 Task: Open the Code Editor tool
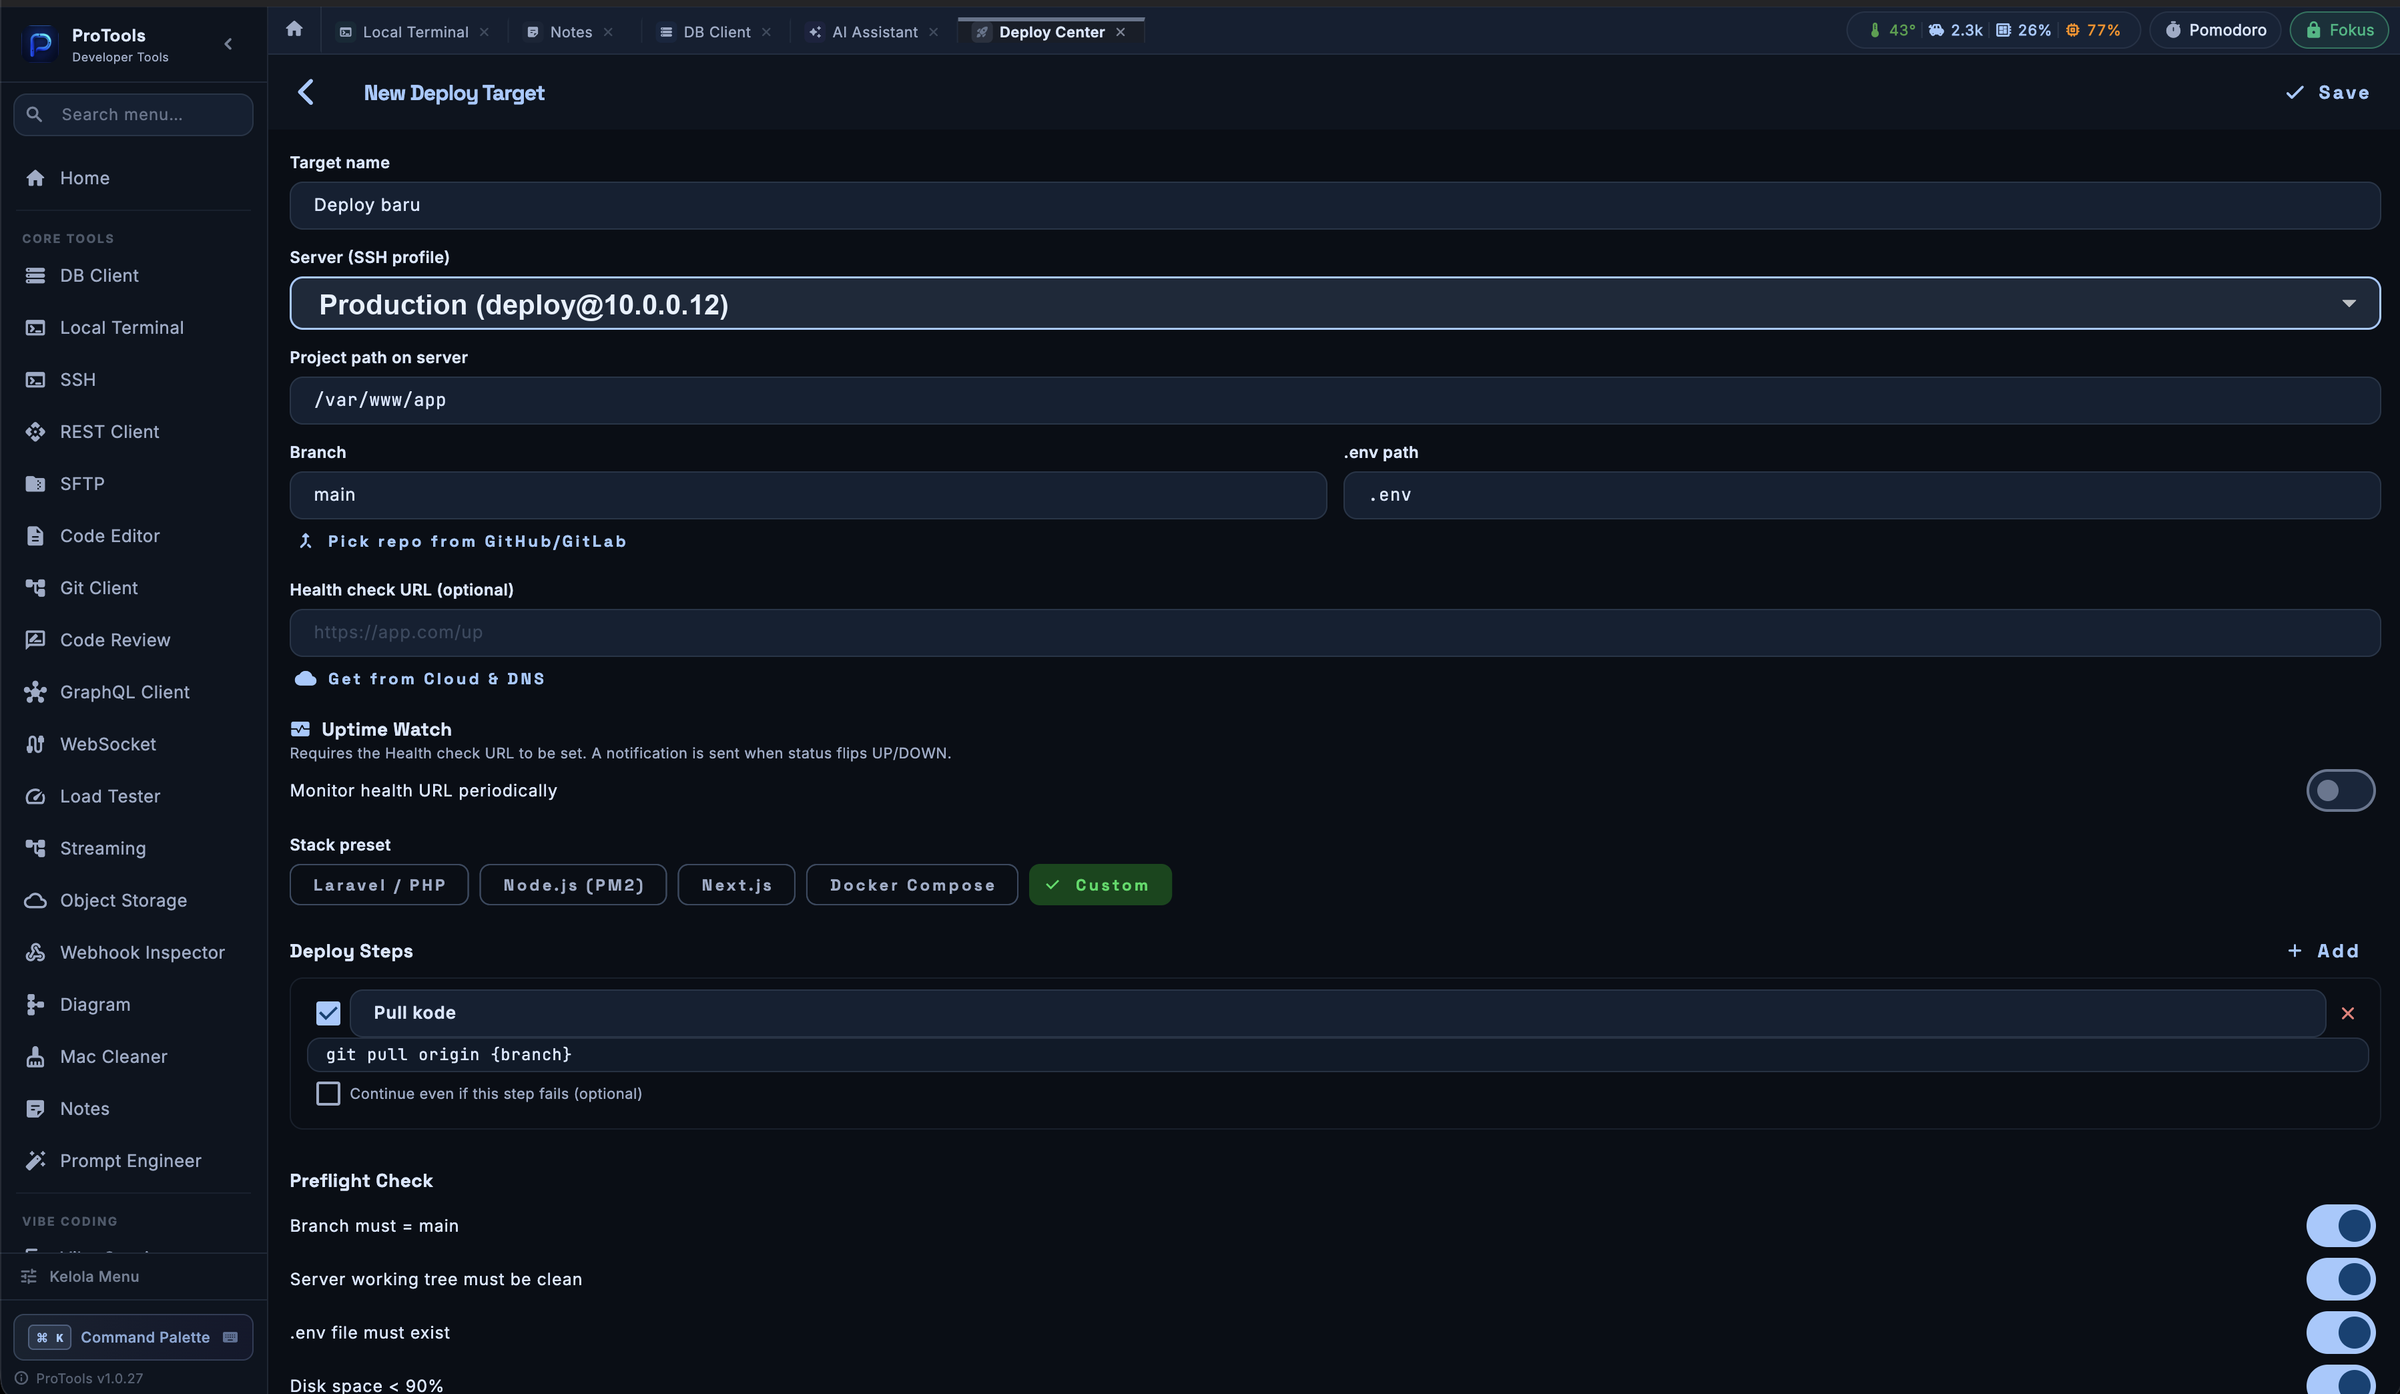(133, 536)
